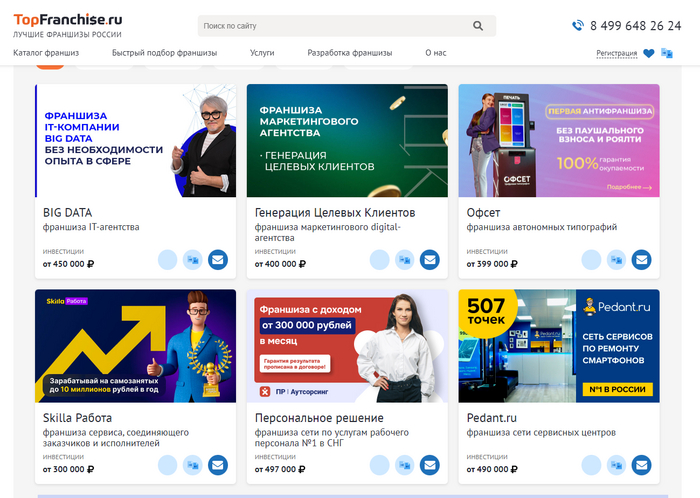This screenshot has height=498, width=700.
Task: Click text 'франшиза маркетингового digital-агентства'
Action: (328, 232)
